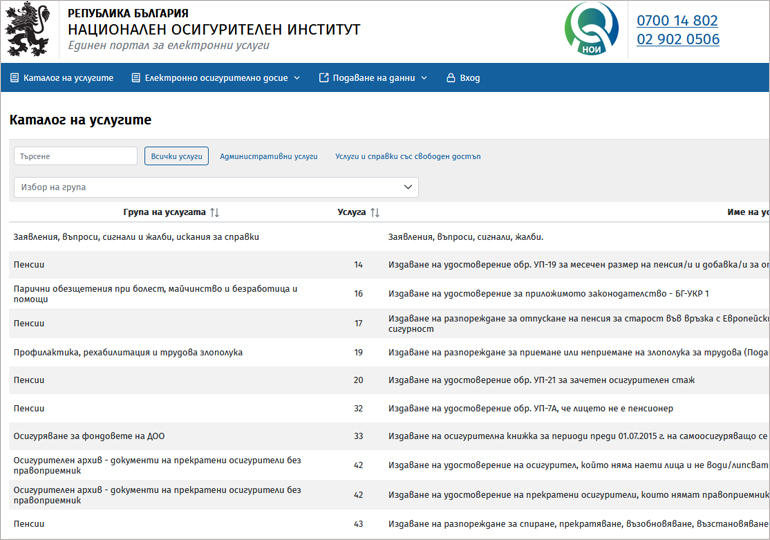Filter by Административни услуги
Viewport: 770px width, 540px height.
(268, 156)
